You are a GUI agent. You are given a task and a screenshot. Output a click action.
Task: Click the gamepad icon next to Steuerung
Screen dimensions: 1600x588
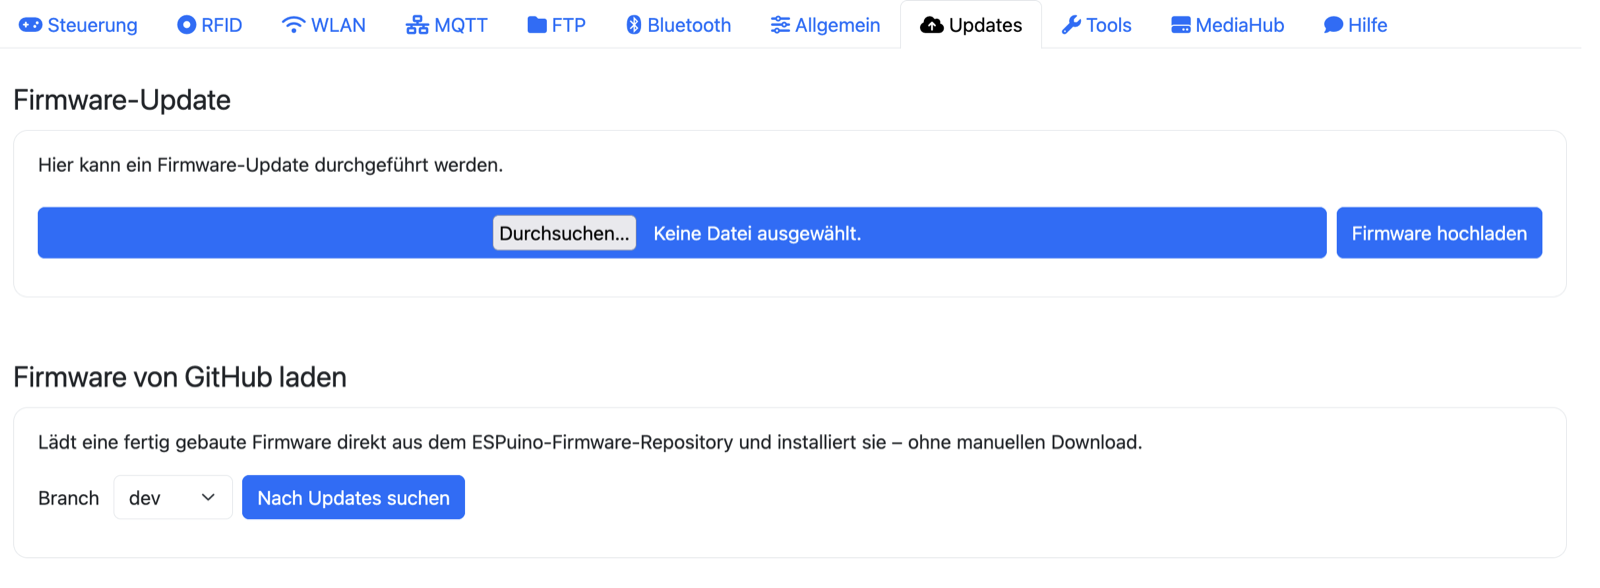(31, 25)
